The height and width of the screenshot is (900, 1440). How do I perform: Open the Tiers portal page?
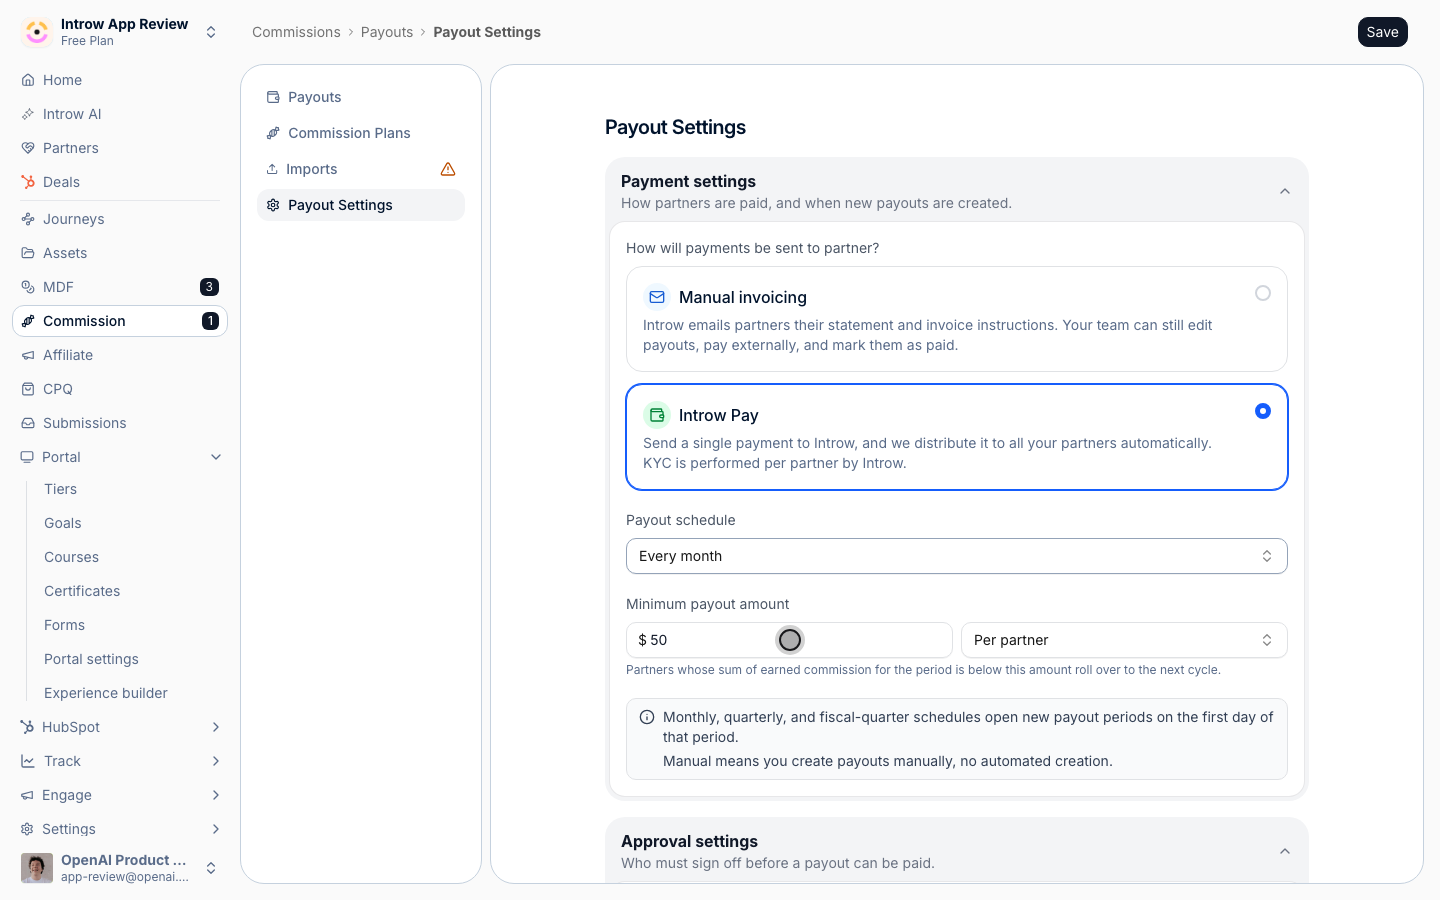pyautogui.click(x=61, y=489)
